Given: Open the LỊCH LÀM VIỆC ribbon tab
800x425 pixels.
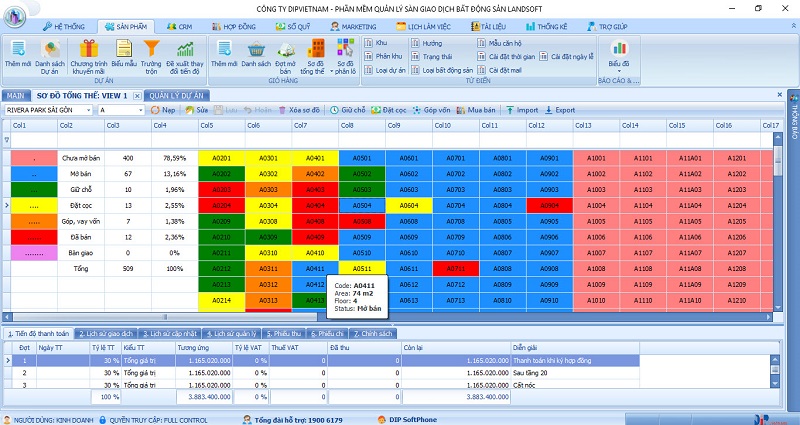Looking at the screenshot, I should coord(424,27).
